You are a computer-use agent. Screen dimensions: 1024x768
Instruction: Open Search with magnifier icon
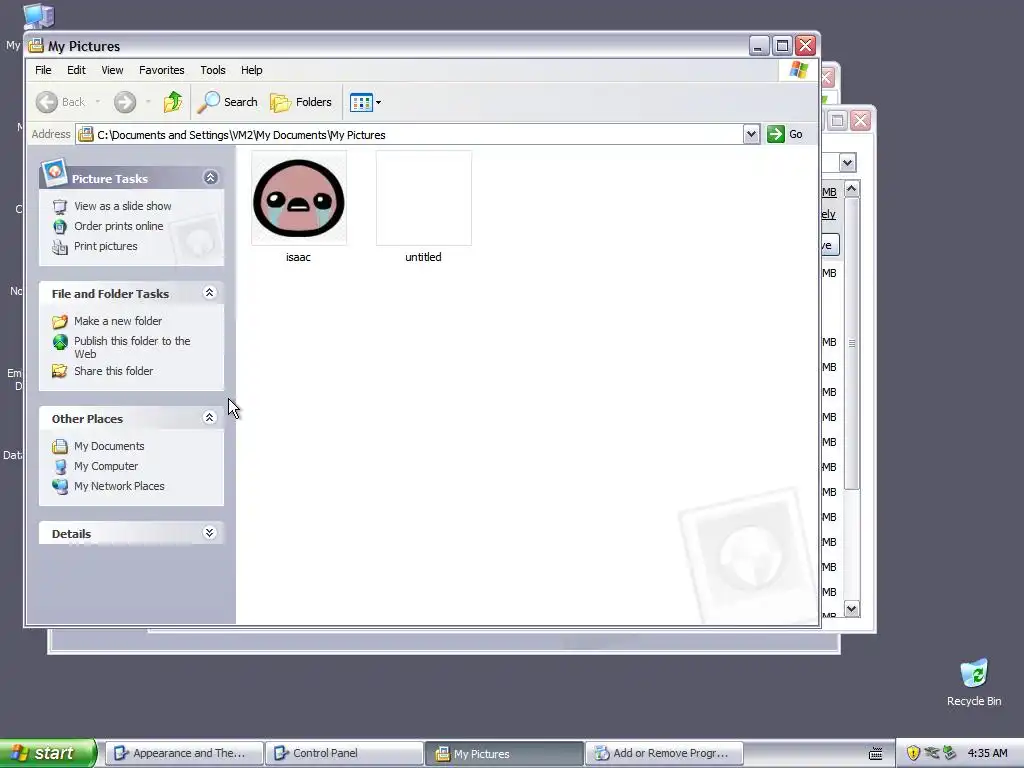pos(228,102)
